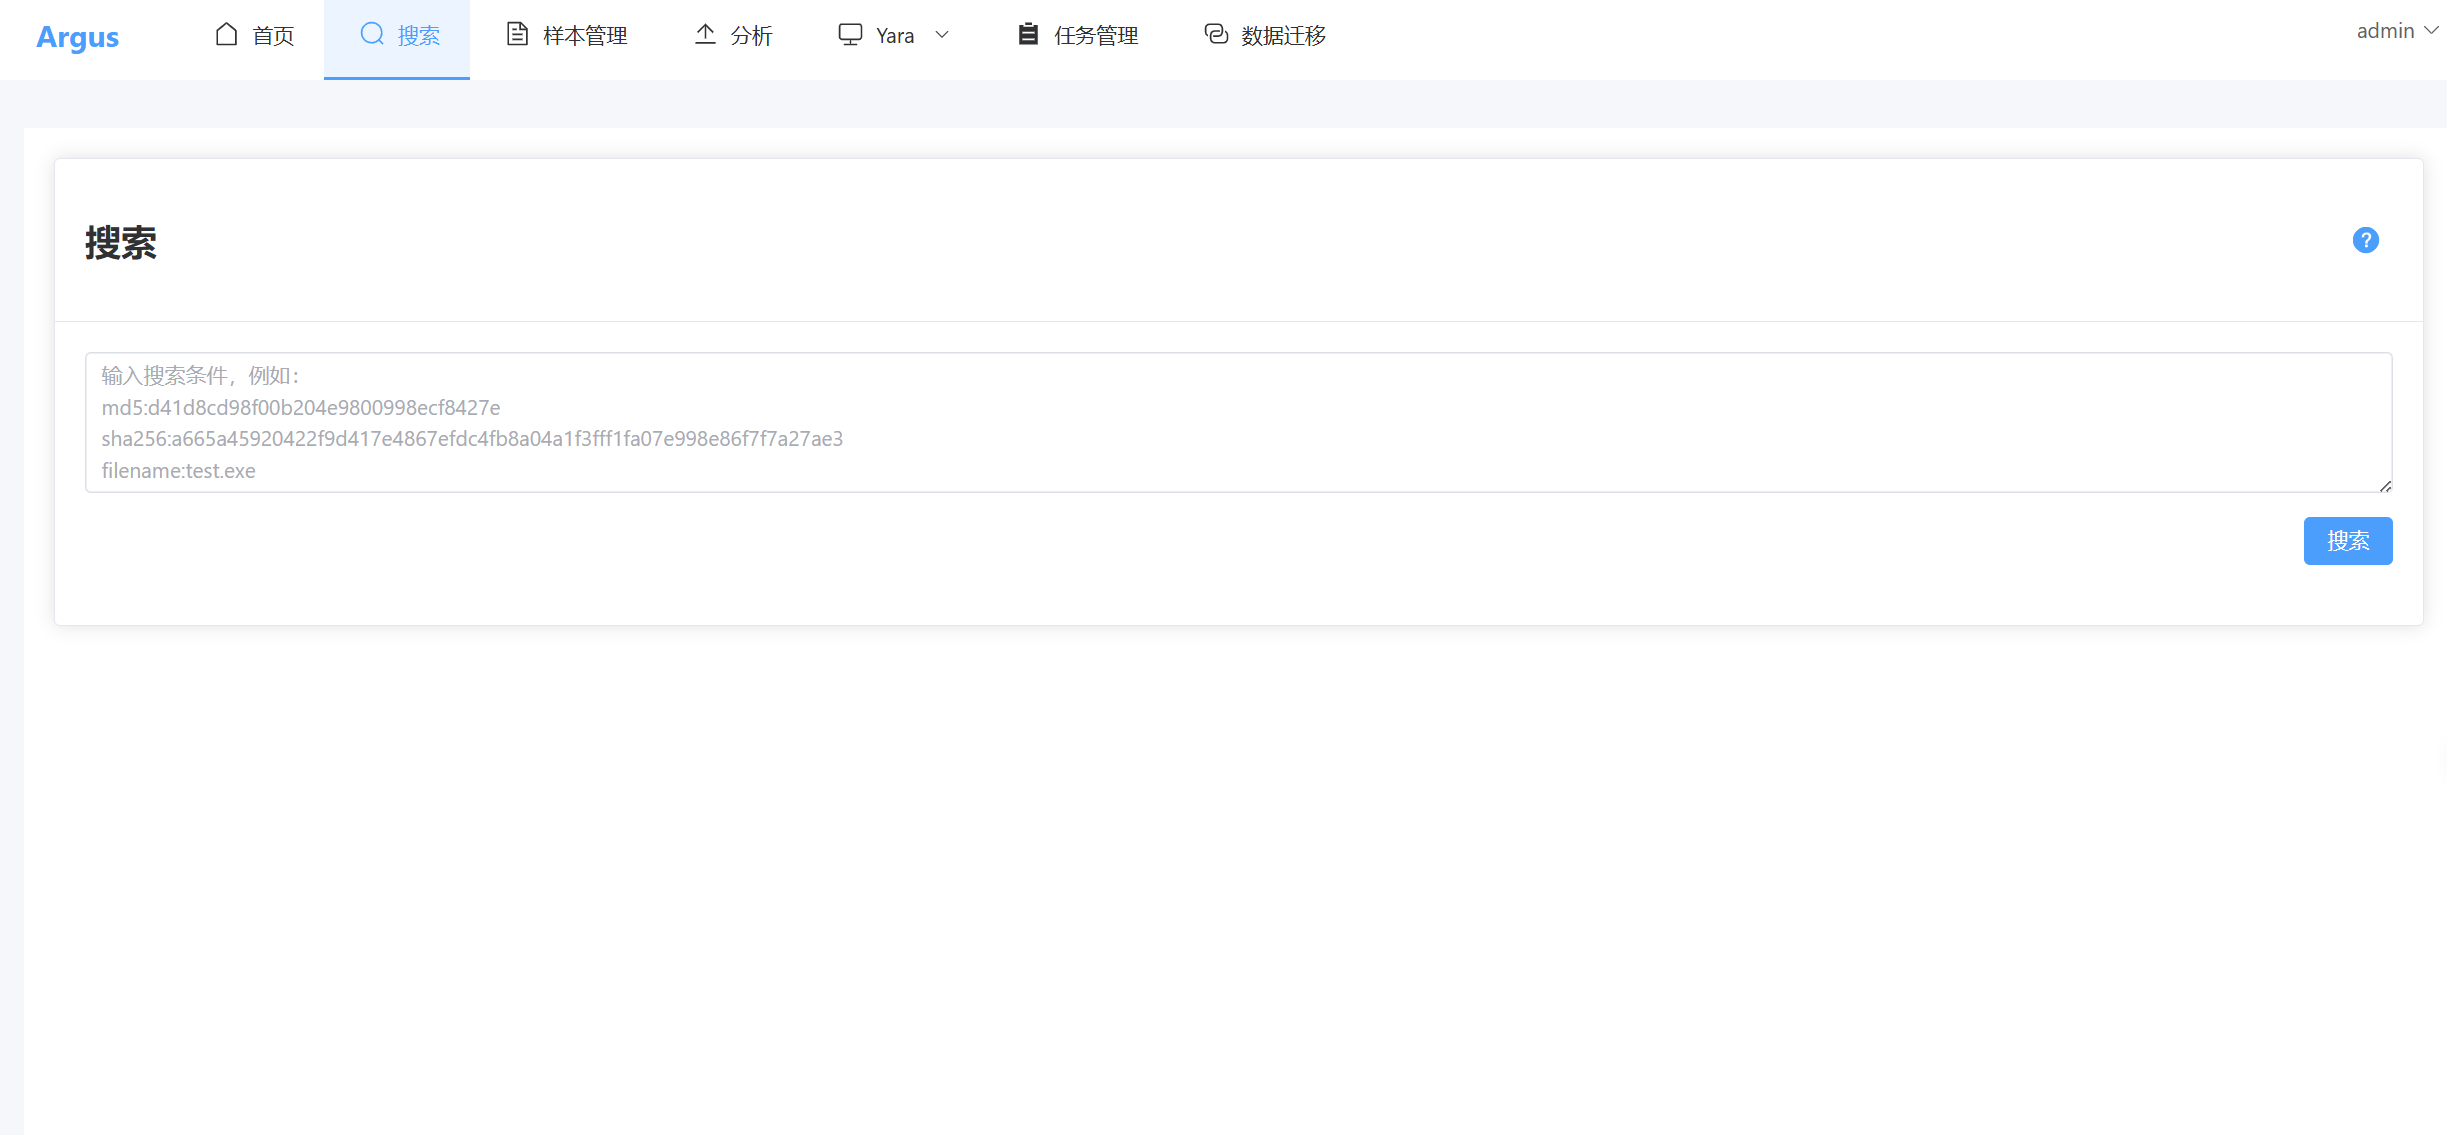The height and width of the screenshot is (1135, 2447).
Task: Click the home icon beside 首页
Action: [227, 35]
